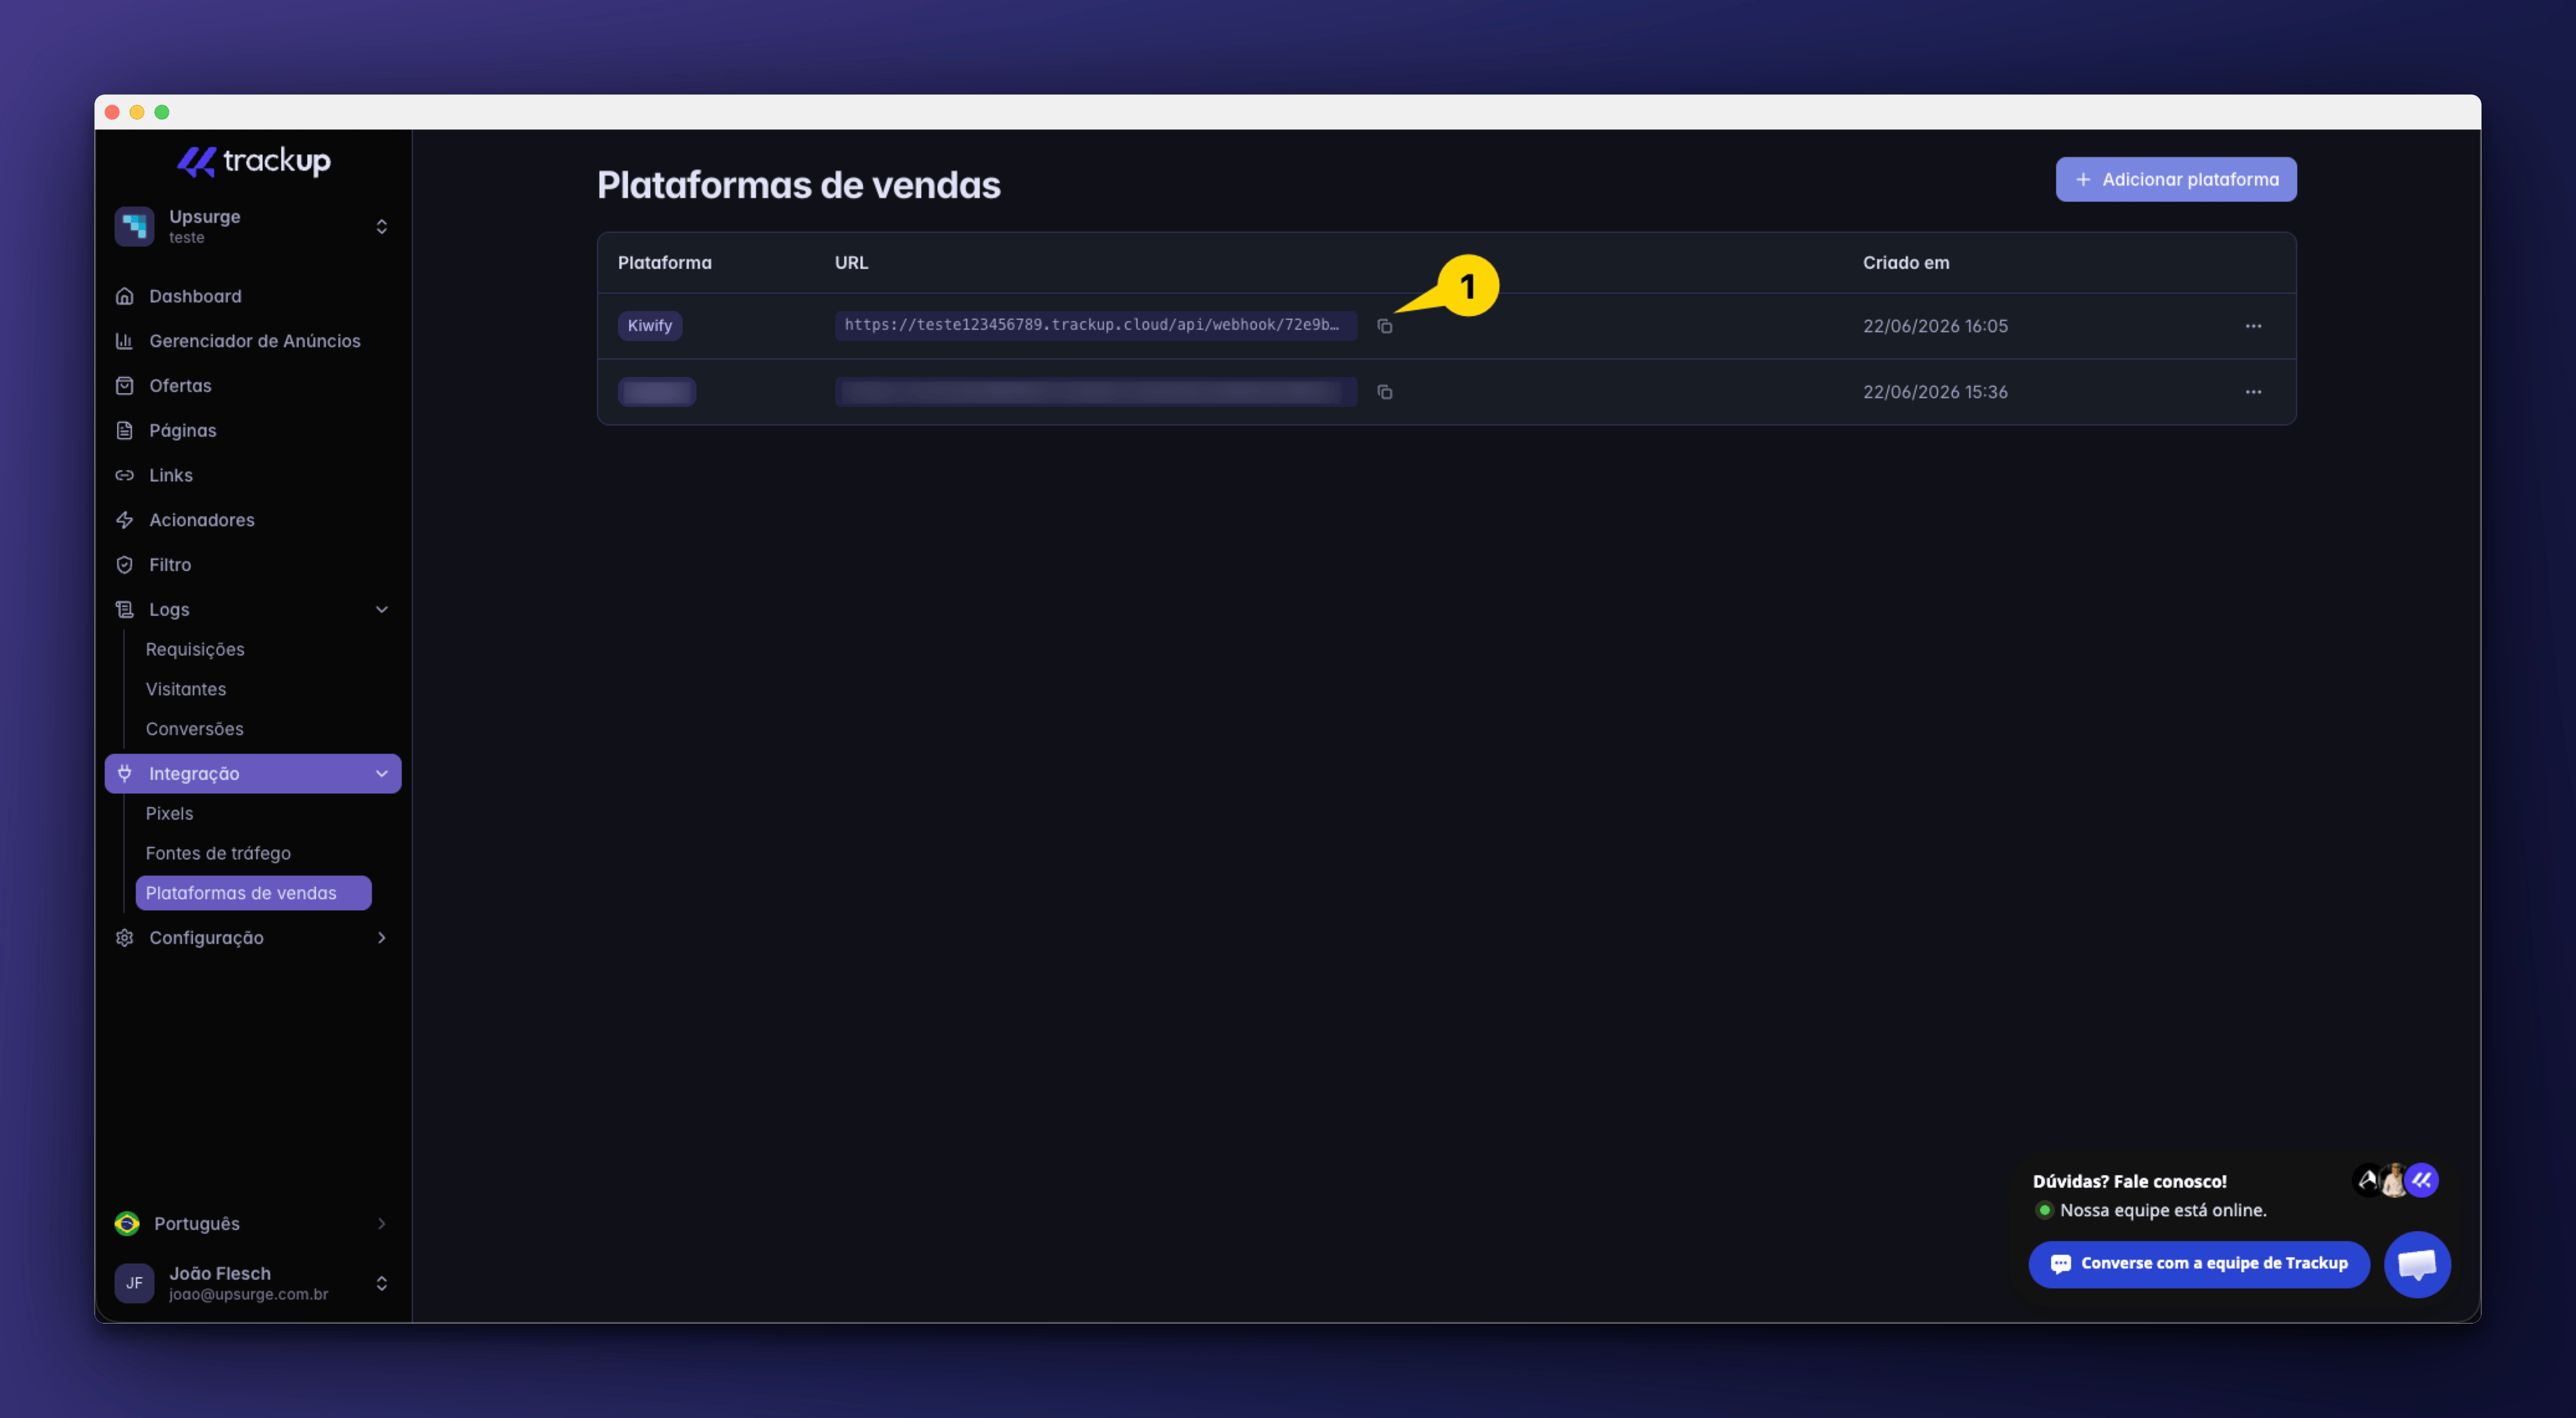Minimize the window with yellow button
The height and width of the screenshot is (1418, 2576).
click(137, 112)
